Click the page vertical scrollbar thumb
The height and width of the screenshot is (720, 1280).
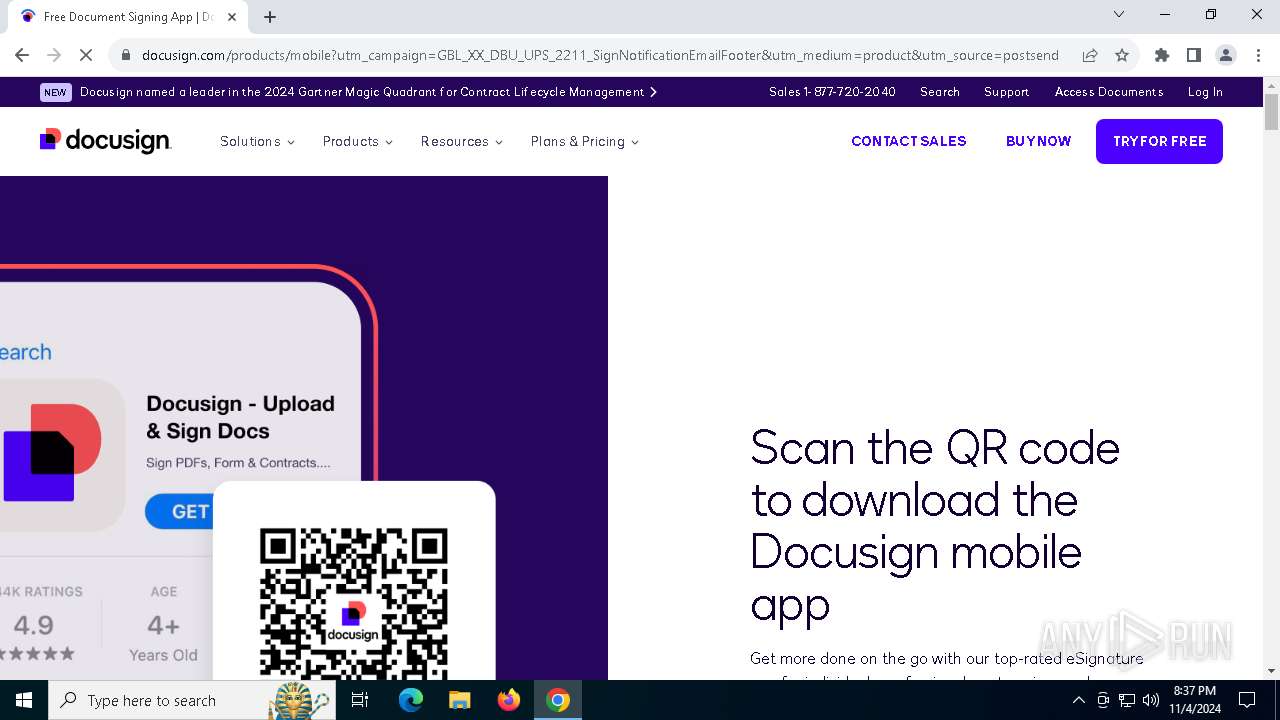pyautogui.click(x=1271, y=112)
